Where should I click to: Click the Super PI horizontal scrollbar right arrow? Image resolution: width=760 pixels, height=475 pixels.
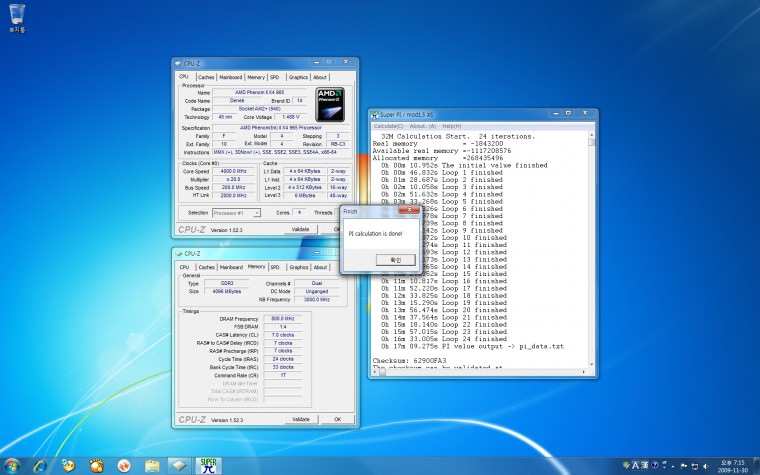[x=584, y=372]
